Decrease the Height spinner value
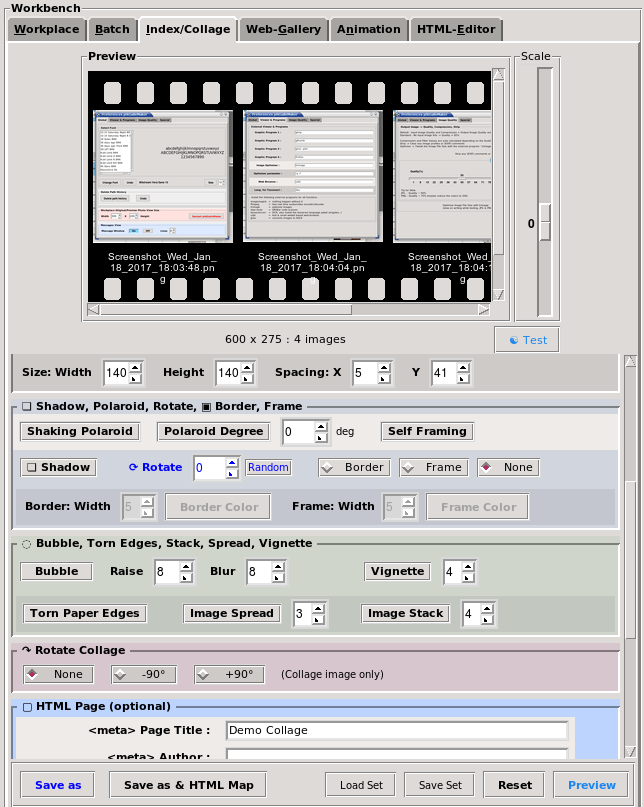 coord(248,378)
